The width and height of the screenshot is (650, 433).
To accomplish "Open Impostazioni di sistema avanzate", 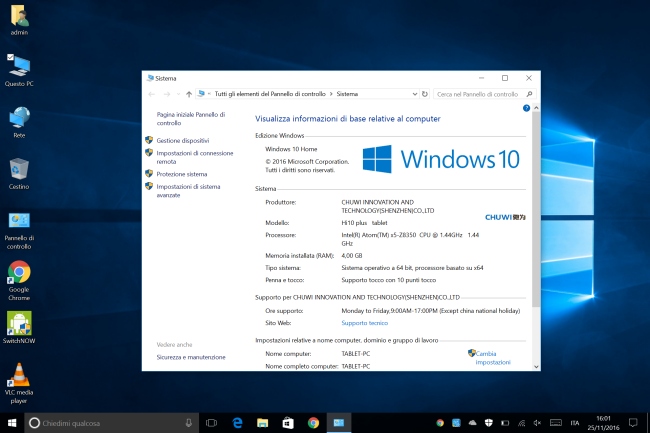I will 188,191.
